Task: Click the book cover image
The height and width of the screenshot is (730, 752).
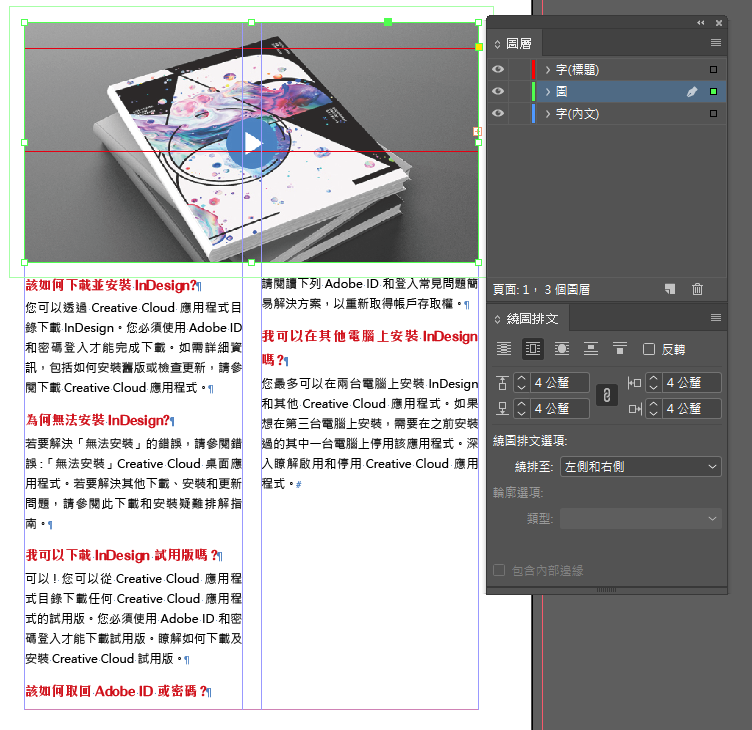Action: pyautogui.click(x=251, y=142)
